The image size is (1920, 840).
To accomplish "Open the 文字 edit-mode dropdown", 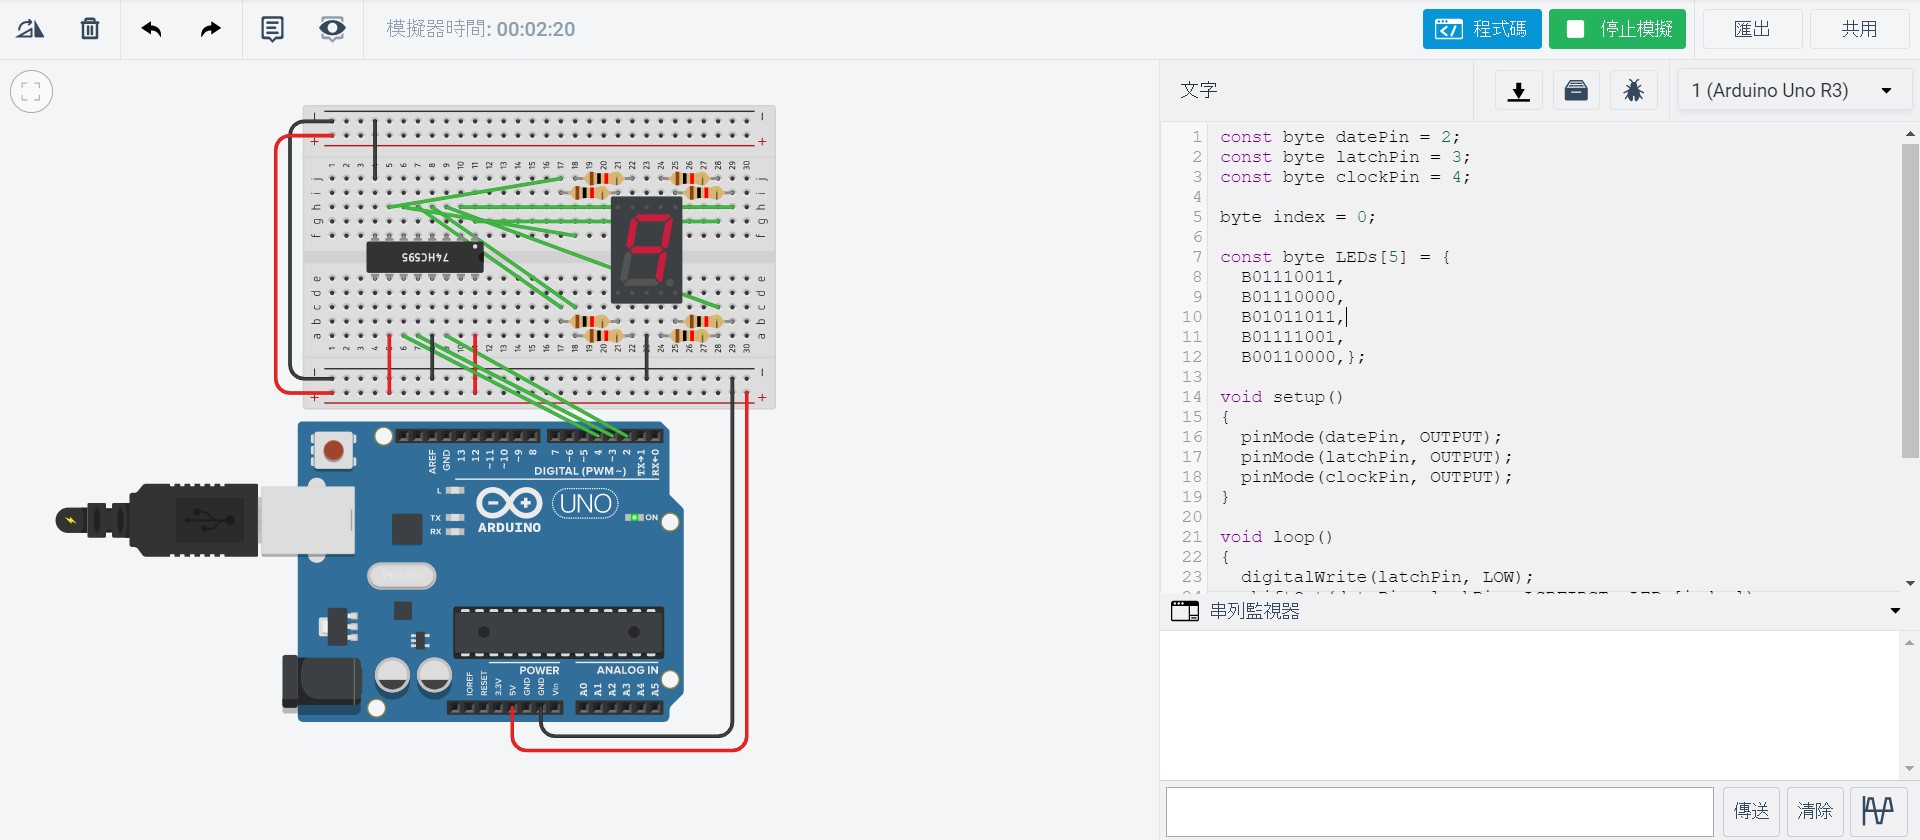I will click(1316, 90).
